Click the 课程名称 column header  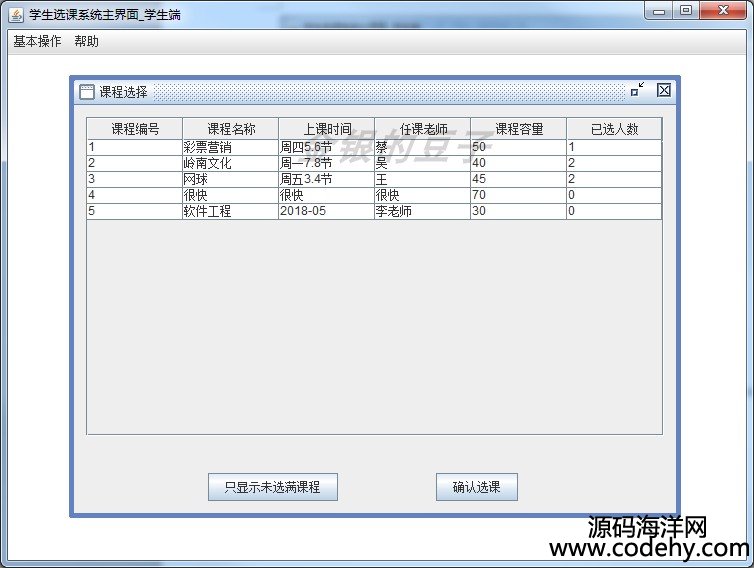tap(230, 129)
